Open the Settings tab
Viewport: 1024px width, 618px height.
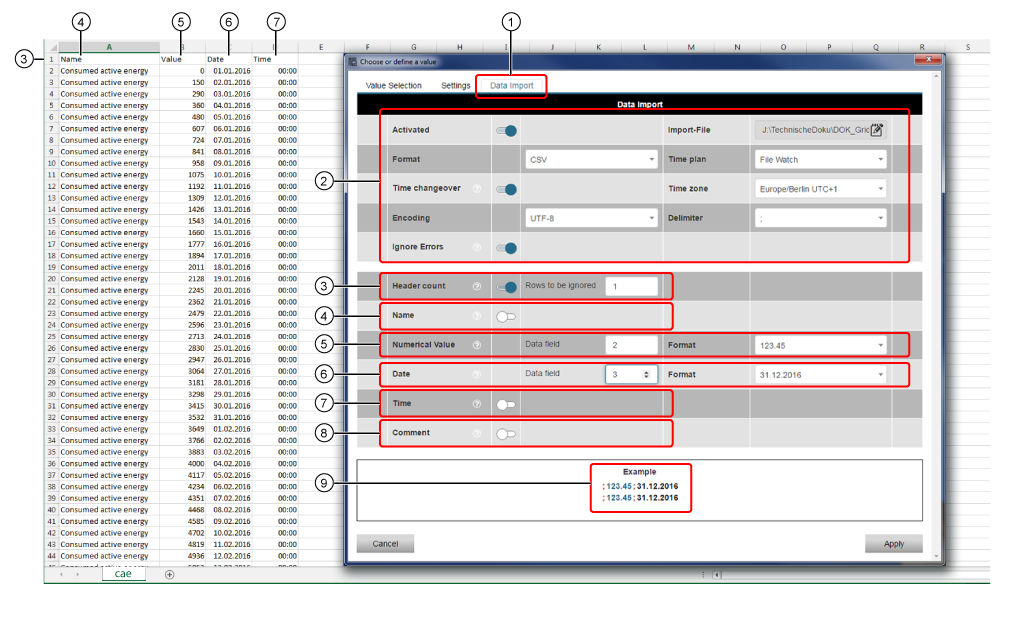click(x=456, y=86)
